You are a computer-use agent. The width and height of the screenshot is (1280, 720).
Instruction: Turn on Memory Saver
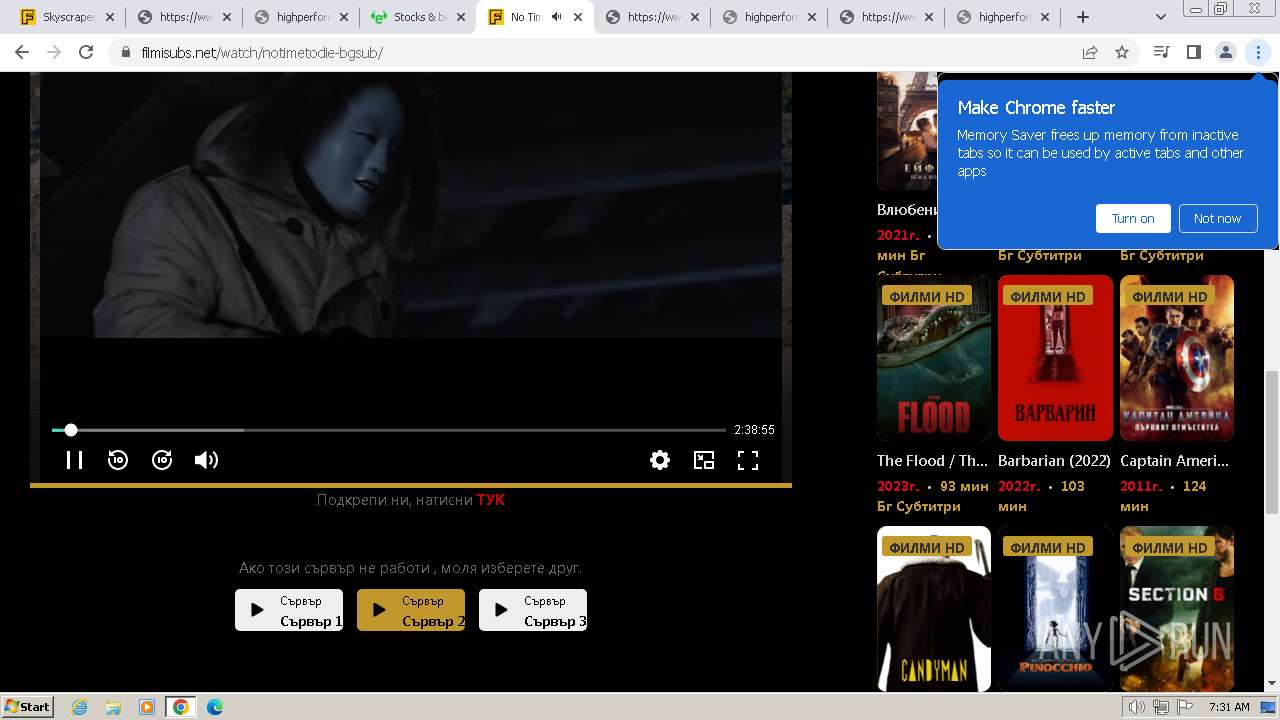[1133, 218]
